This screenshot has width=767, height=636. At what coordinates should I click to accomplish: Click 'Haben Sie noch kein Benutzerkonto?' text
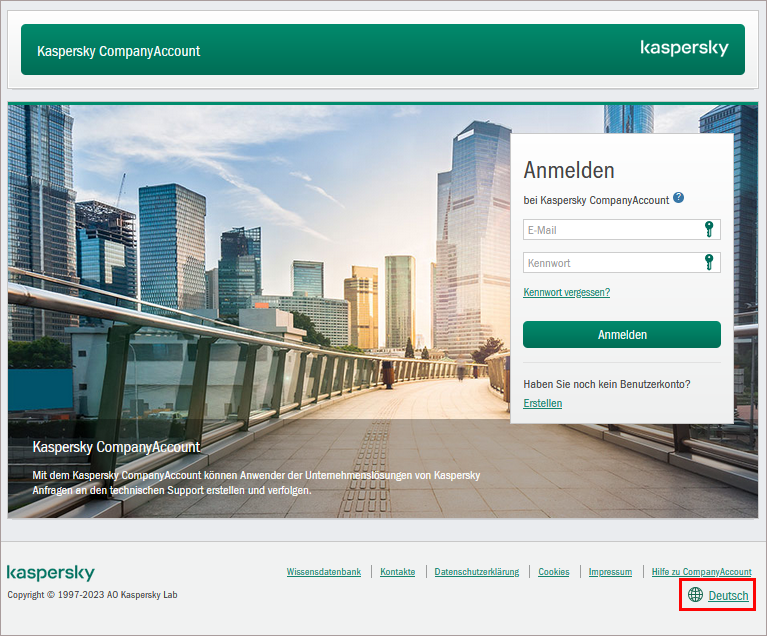coord(607,384)
